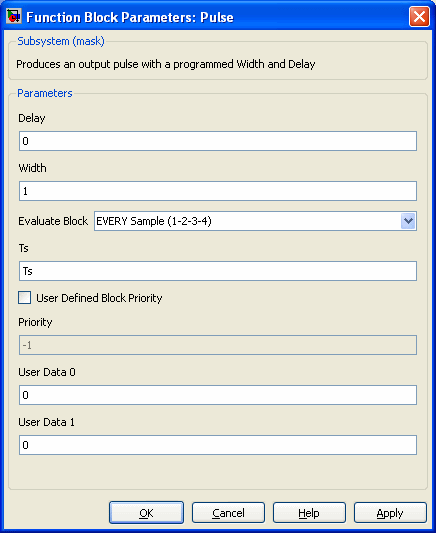Close the Function Block Parameters dialog

click(x=419, y=16)
